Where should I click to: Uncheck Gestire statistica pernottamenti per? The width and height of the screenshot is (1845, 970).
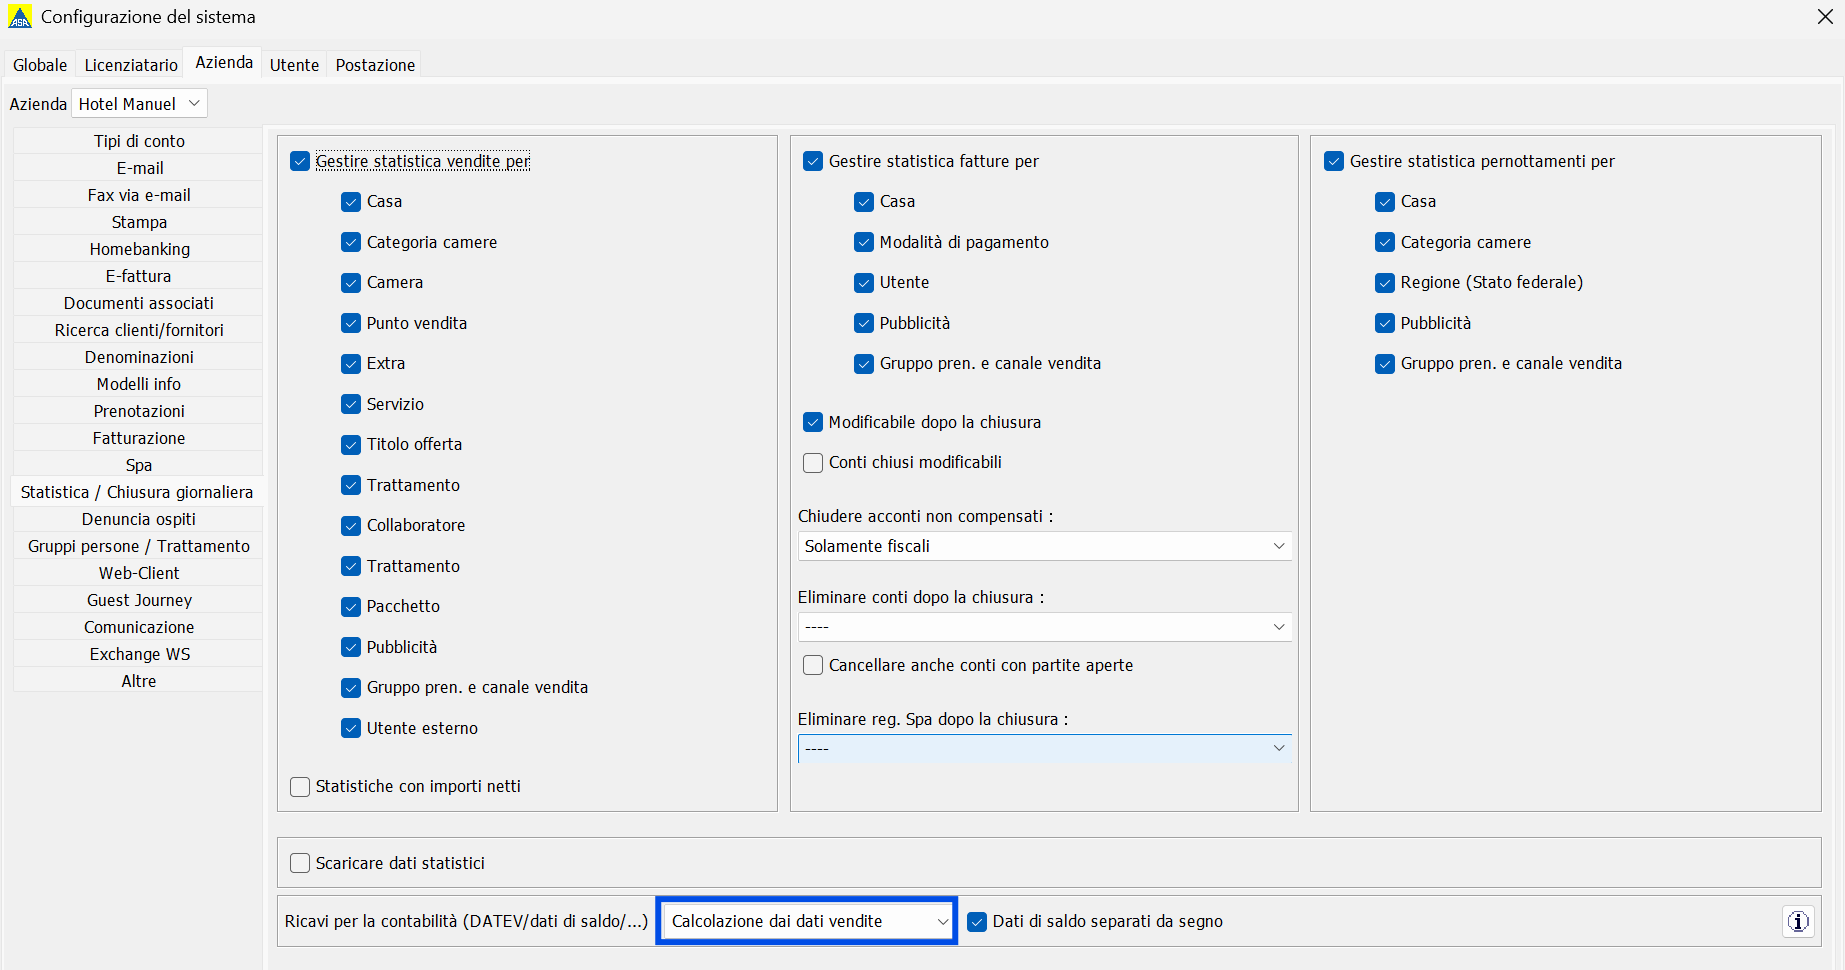tap(1334, 162)
